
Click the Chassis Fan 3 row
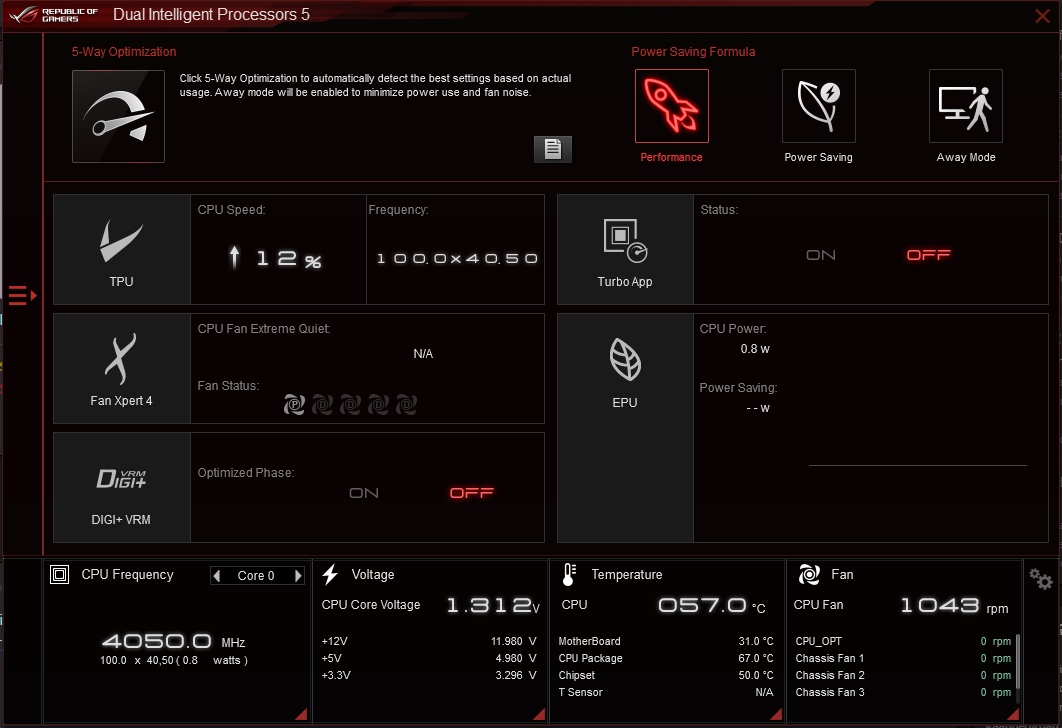click(903, 692)
